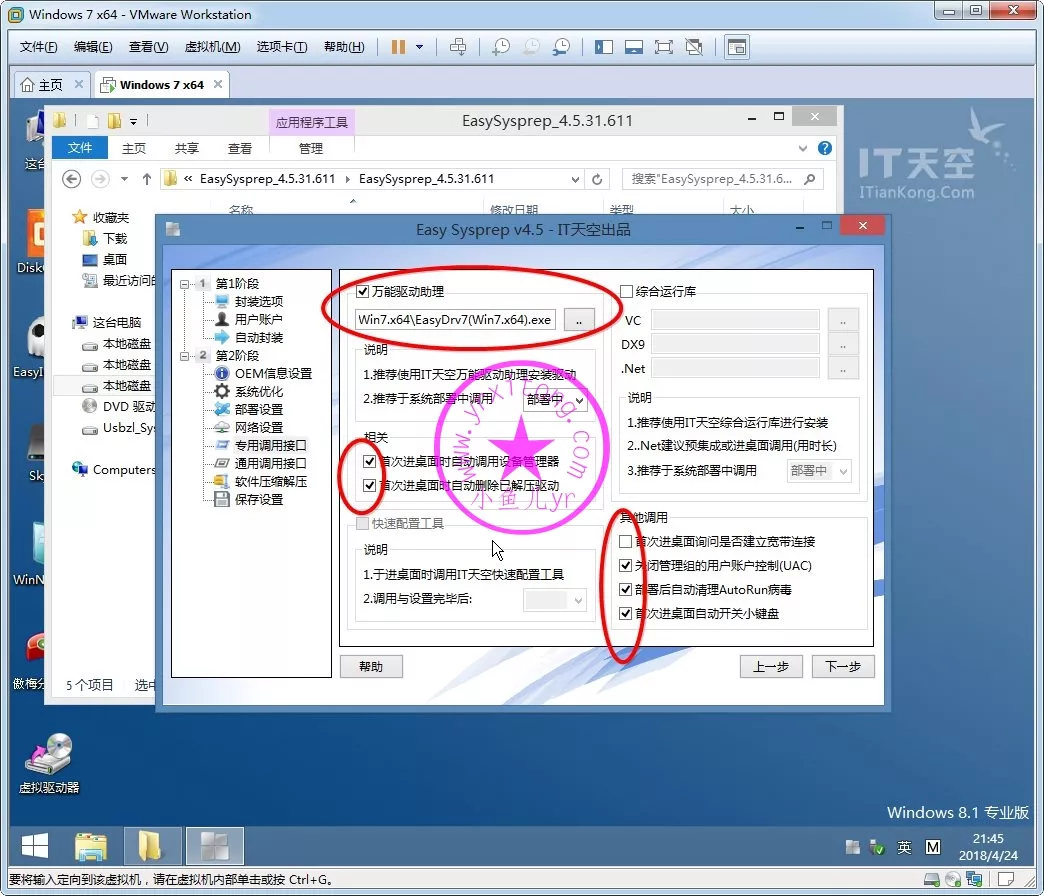Click the EasyDrv7 driver path input field
The image size is (1044, 896).
coord(456,320)
